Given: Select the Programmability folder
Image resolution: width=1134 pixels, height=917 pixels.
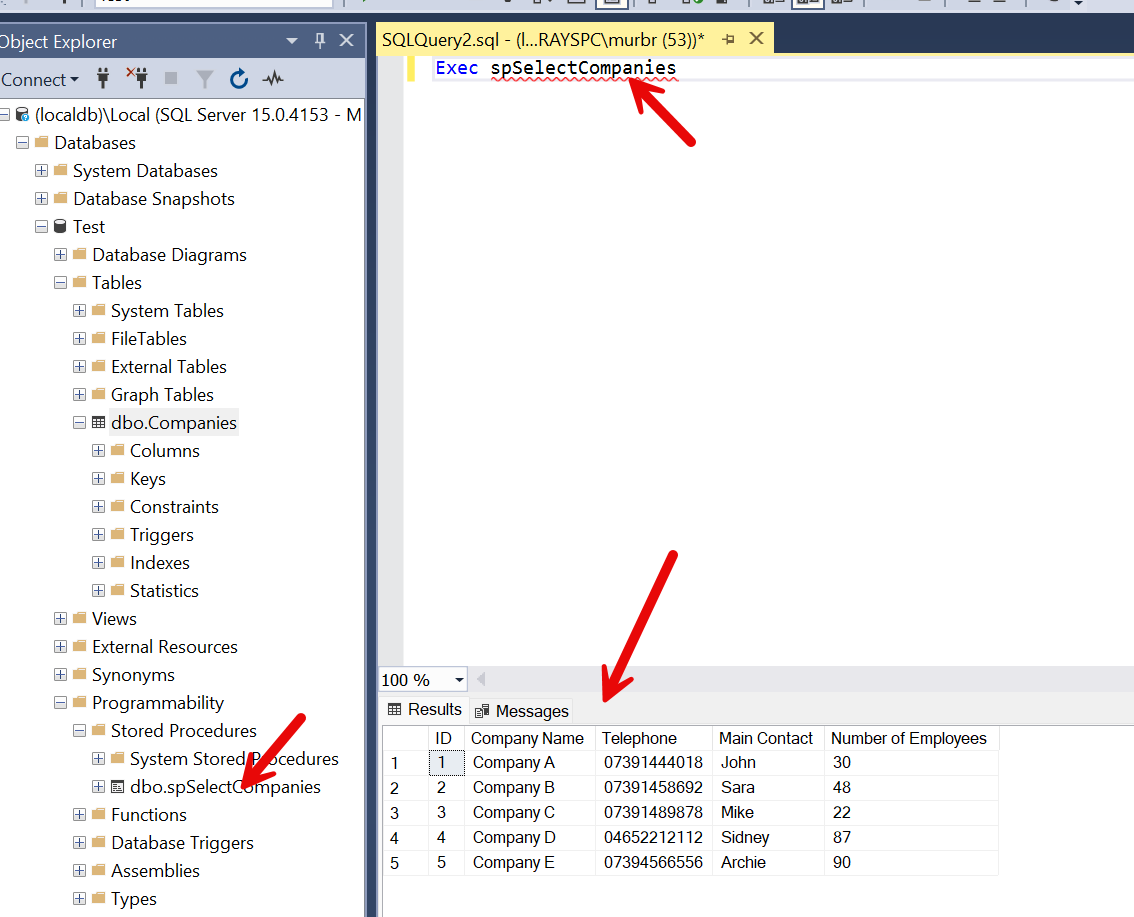Looking at the screenshot, I should pyautogui.click(x=158, y=703).
